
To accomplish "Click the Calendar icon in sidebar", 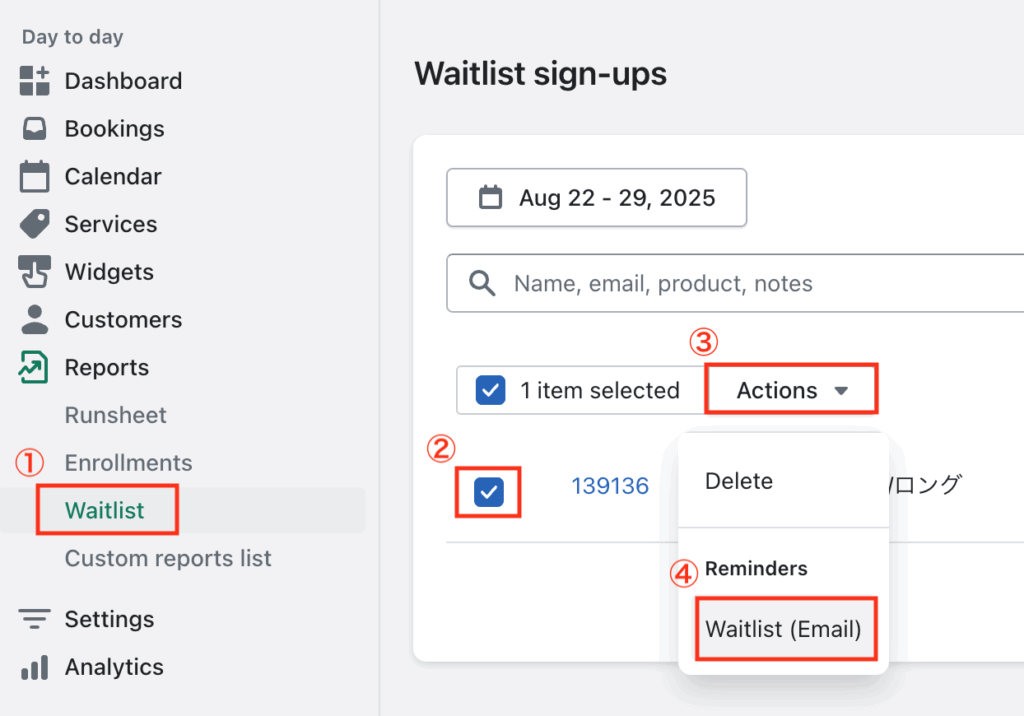I will pos(35,177).
